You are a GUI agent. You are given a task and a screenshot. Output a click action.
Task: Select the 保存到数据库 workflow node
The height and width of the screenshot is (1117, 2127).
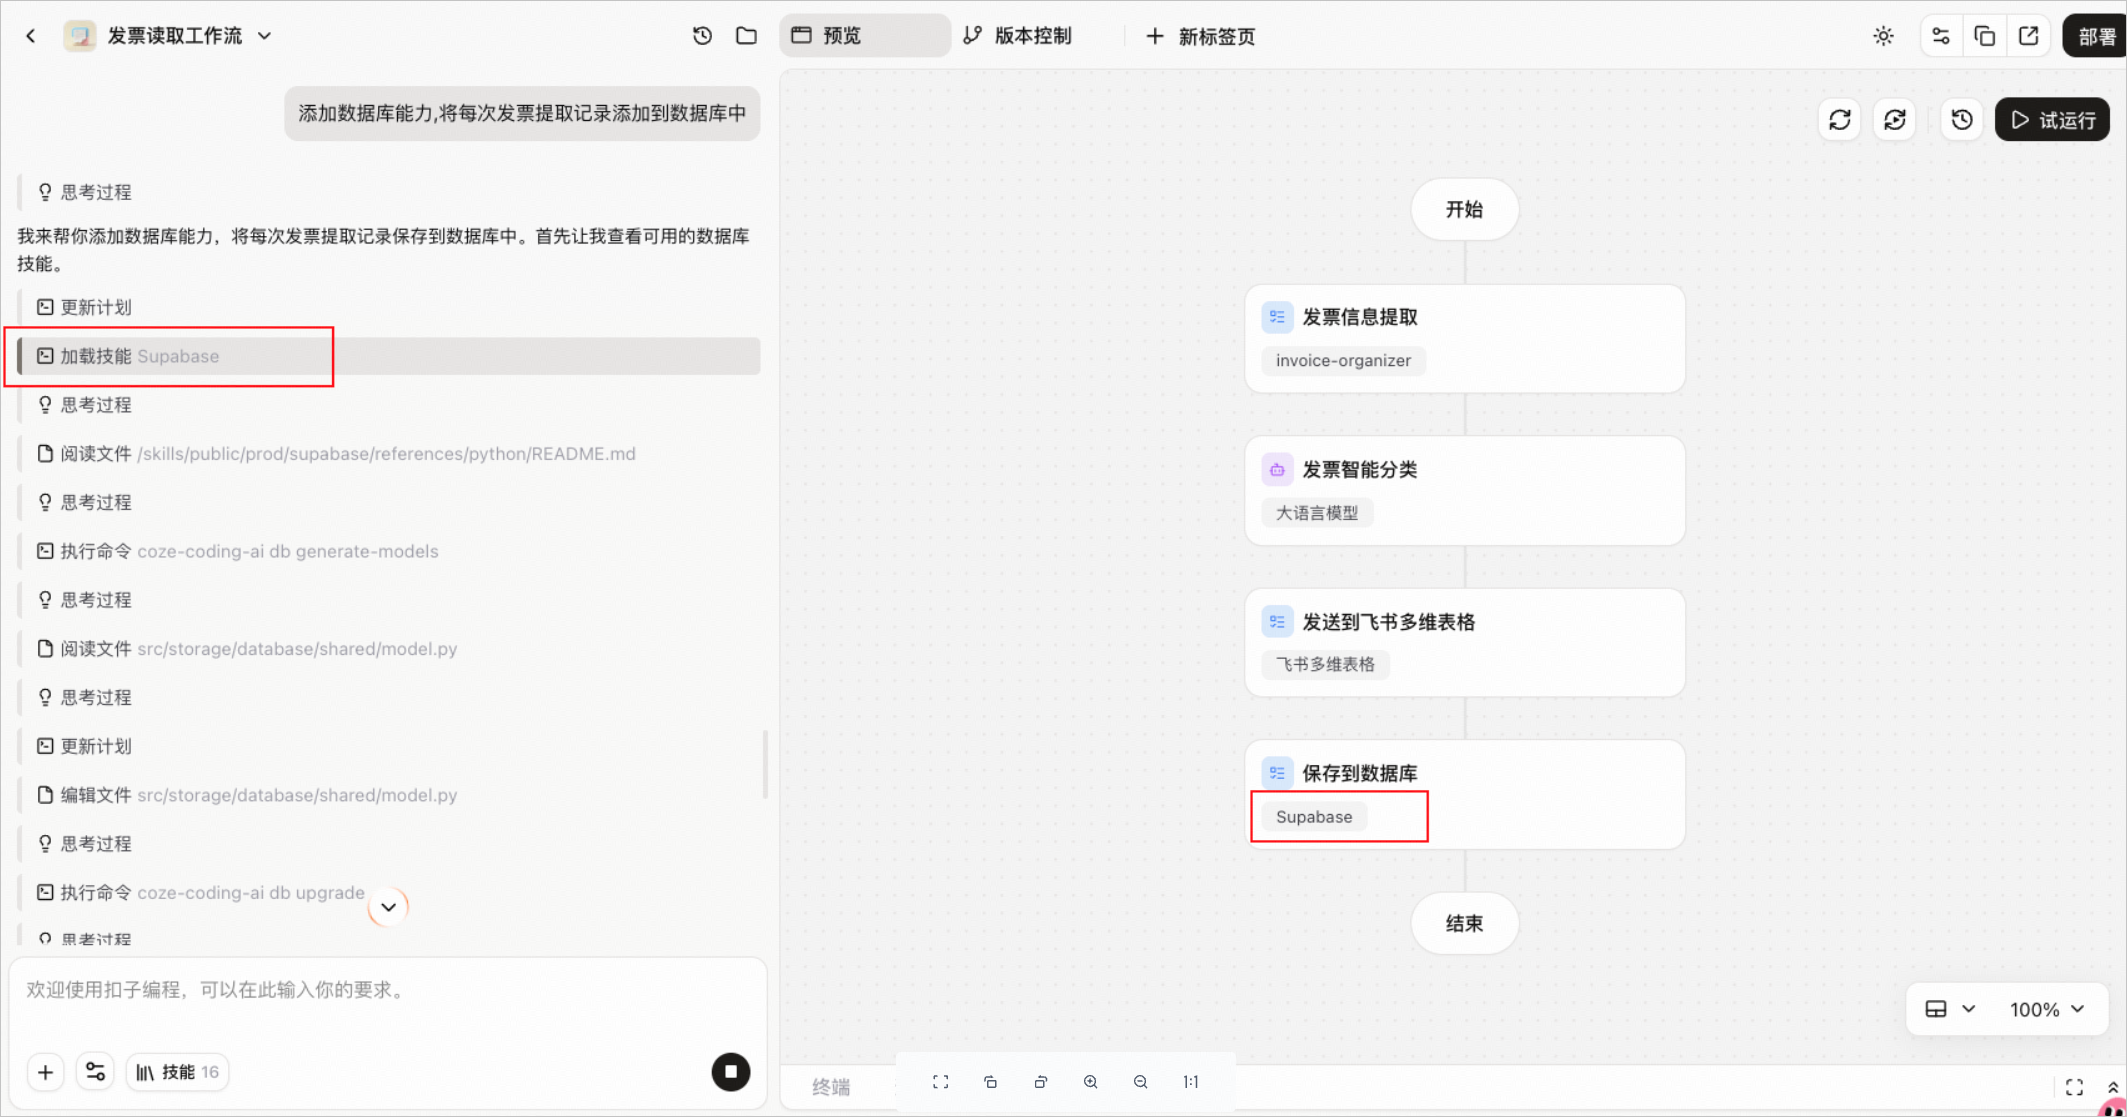click(1464, 795)
